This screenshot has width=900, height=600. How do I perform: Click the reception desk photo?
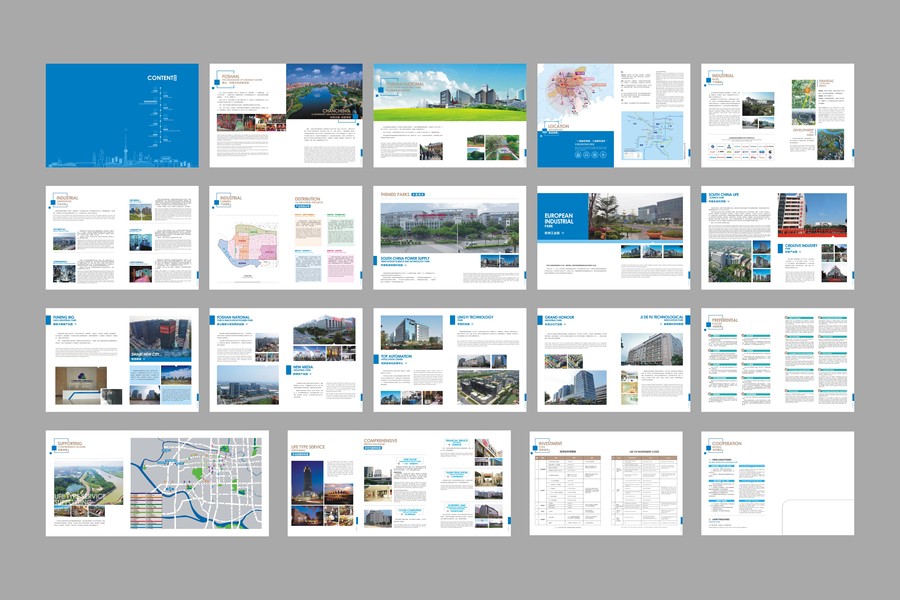[81, 385]
